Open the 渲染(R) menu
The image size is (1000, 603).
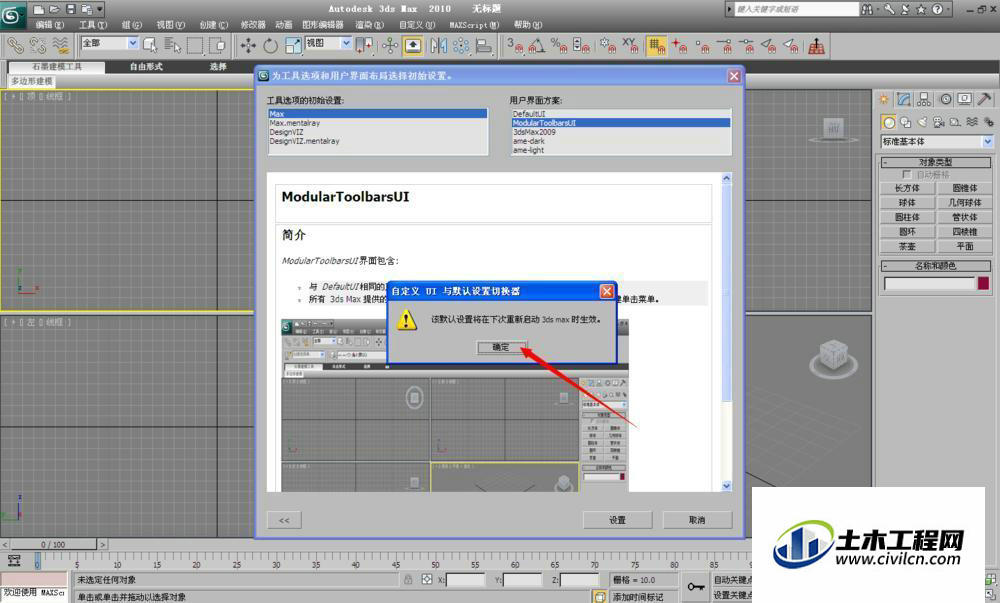pos(369,25)
